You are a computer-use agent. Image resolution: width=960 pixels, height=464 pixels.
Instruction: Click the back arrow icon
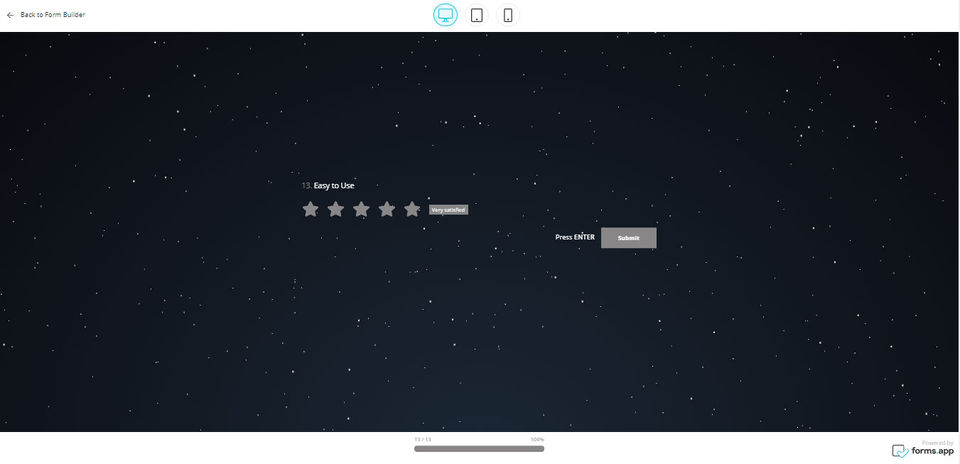click(10, 15)
